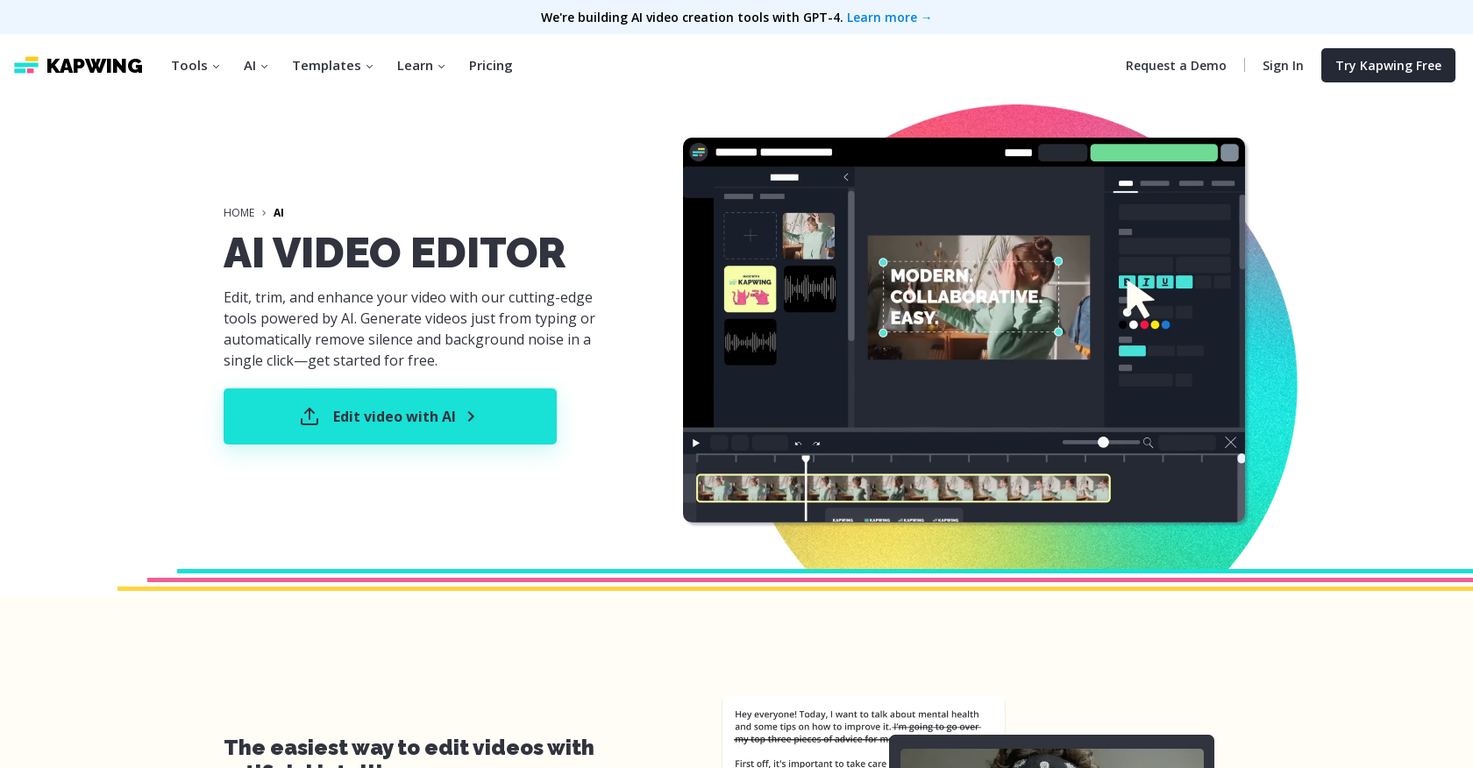Image resolution: width=1473 pixels, height=768 pixels.
Task: Click the redo icon above the timeline
Action: tap(816, 442)
